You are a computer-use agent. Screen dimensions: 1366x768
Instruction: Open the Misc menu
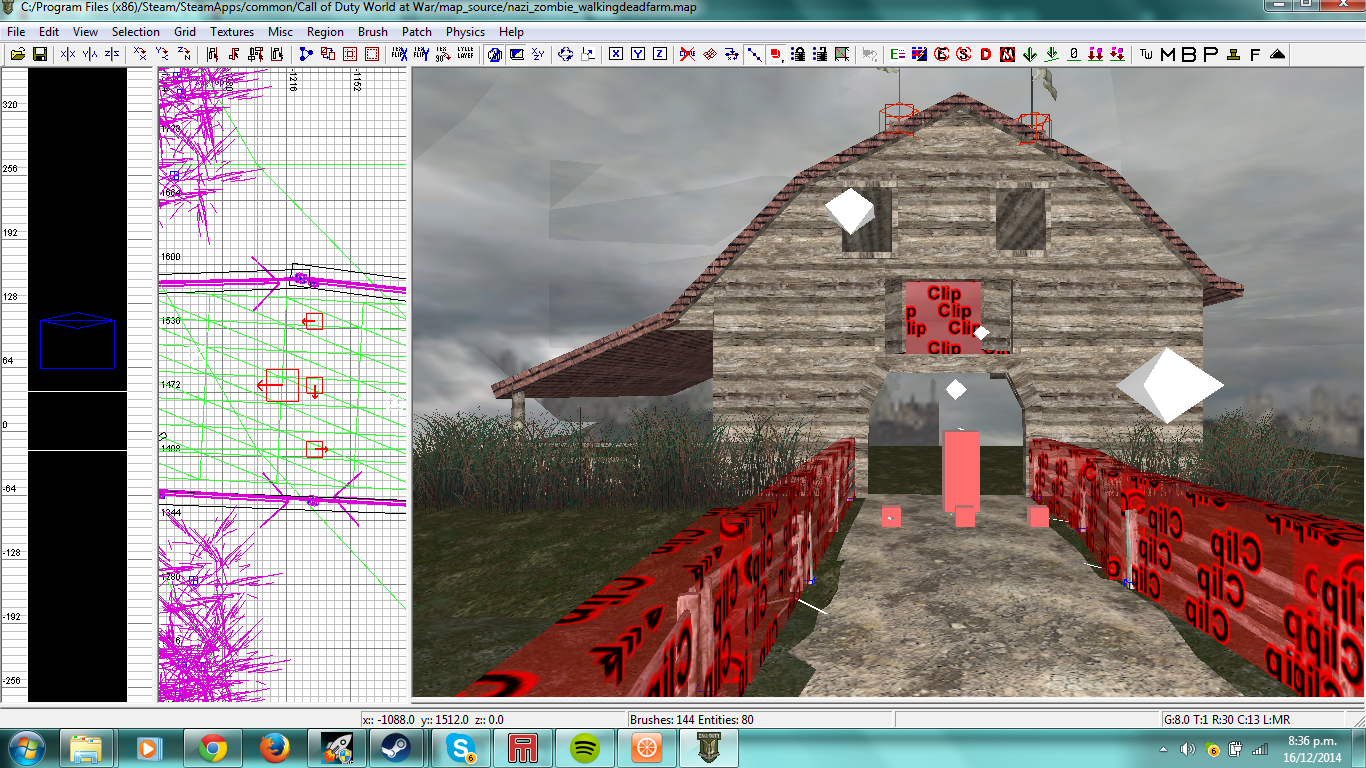coord(281,31)
